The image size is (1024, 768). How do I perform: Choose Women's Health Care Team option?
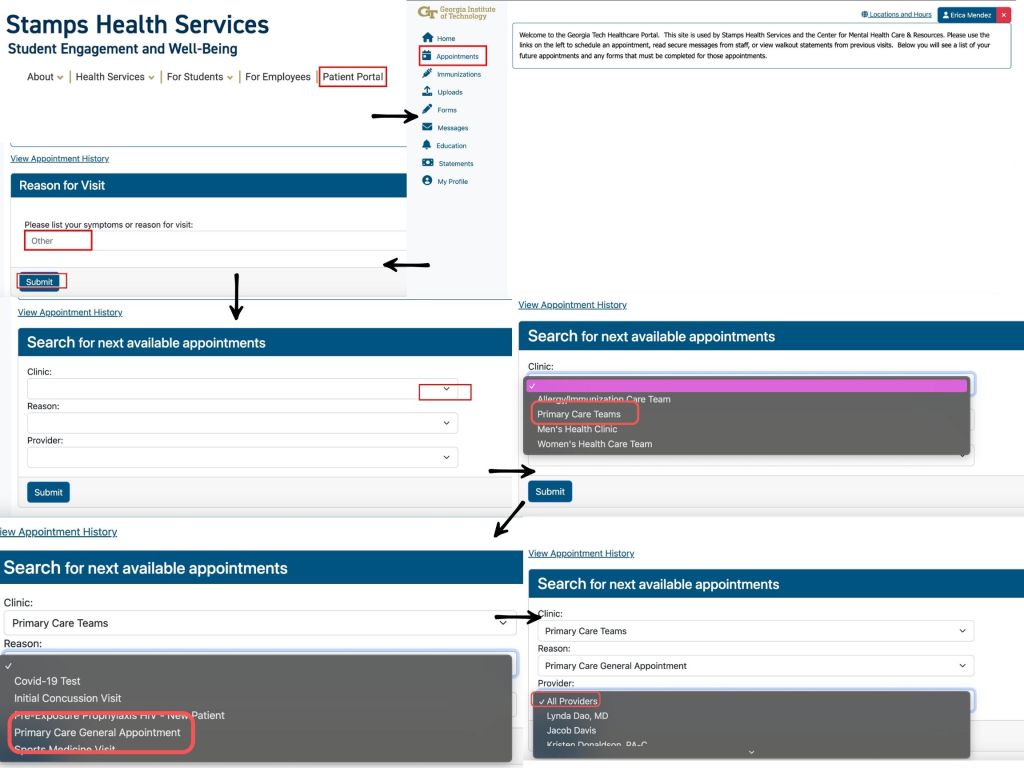click(594, 444)
